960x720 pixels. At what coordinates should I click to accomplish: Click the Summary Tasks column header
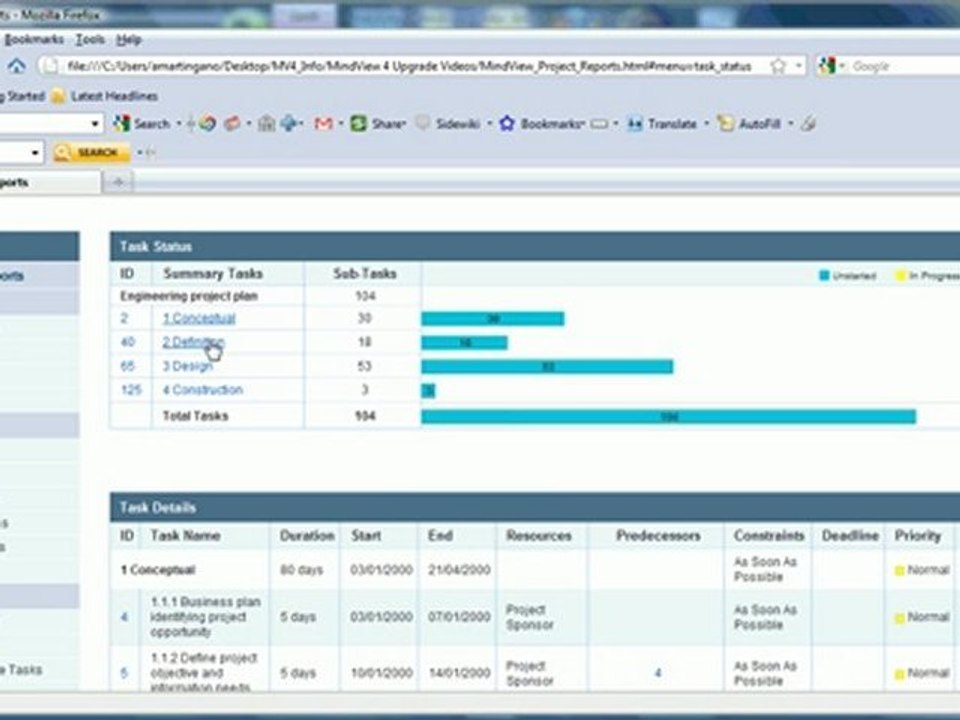(212, 274)
